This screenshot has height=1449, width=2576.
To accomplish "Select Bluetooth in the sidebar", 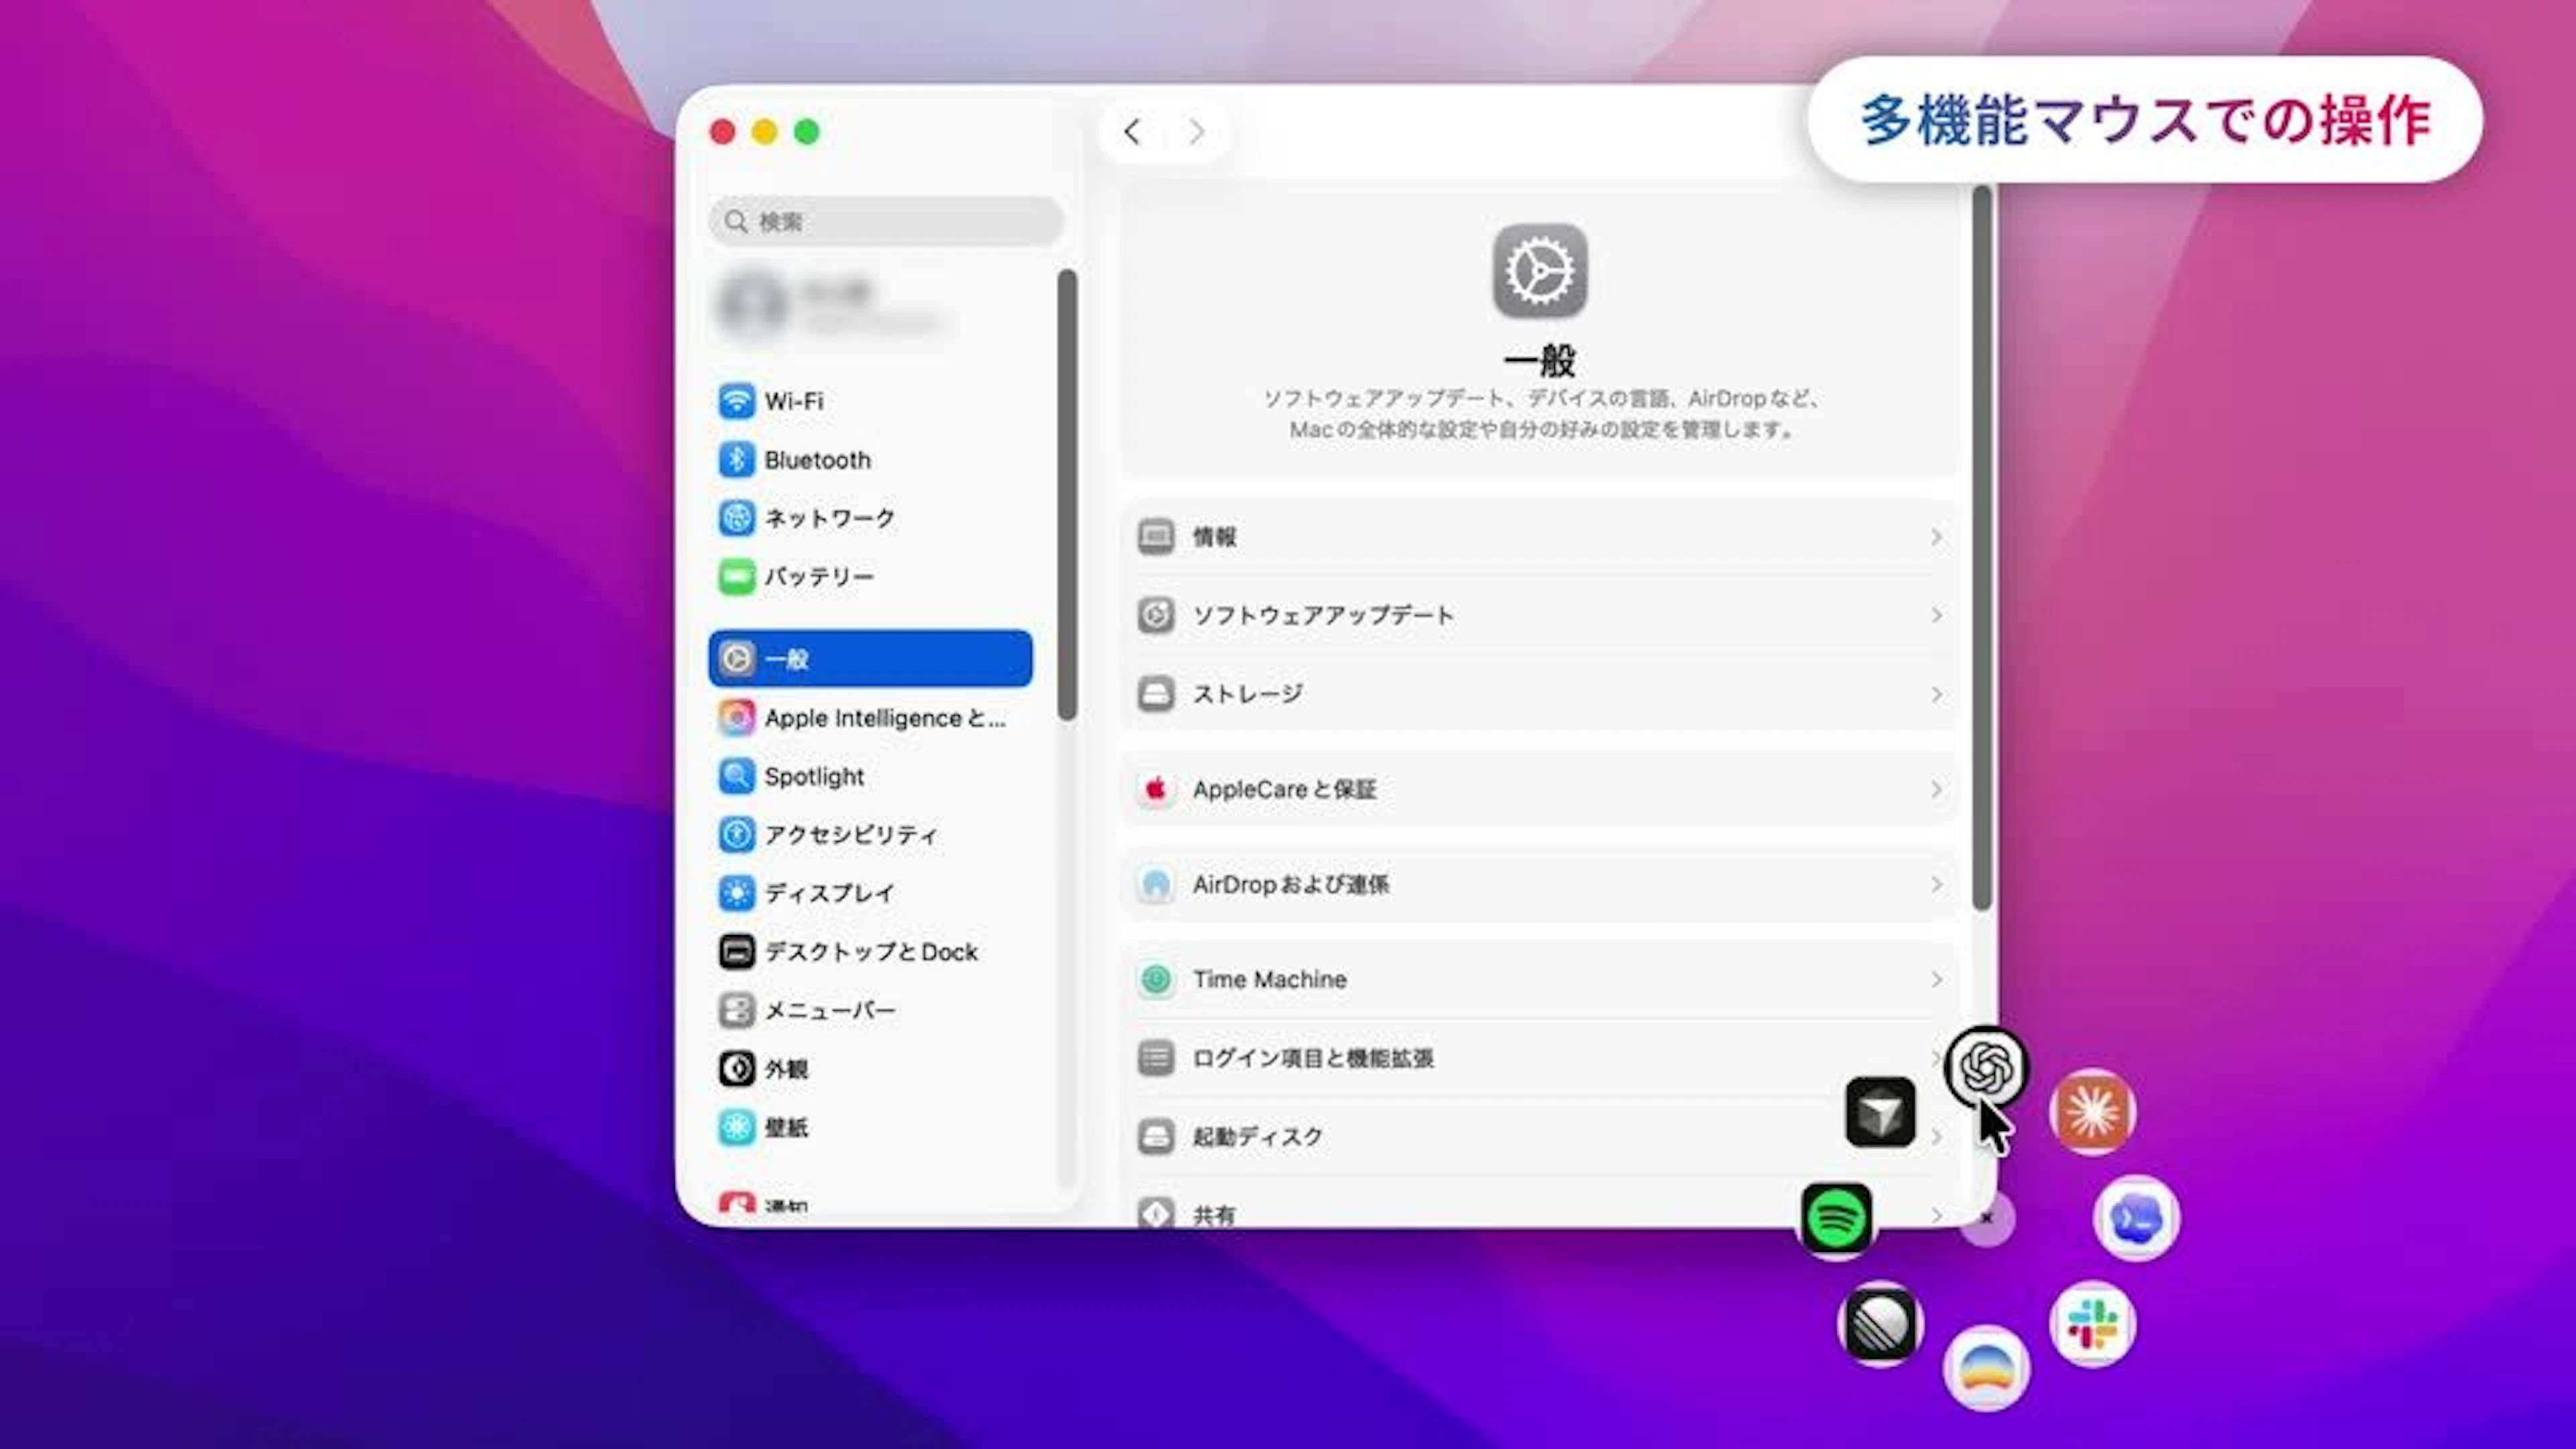I will tap(870, 460).
